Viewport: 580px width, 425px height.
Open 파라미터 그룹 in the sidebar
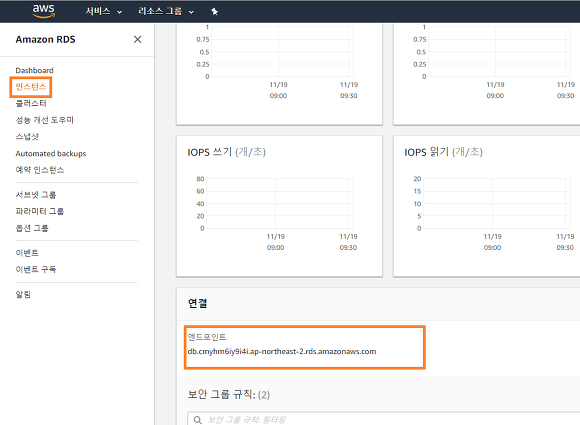(x=40, y=211)
